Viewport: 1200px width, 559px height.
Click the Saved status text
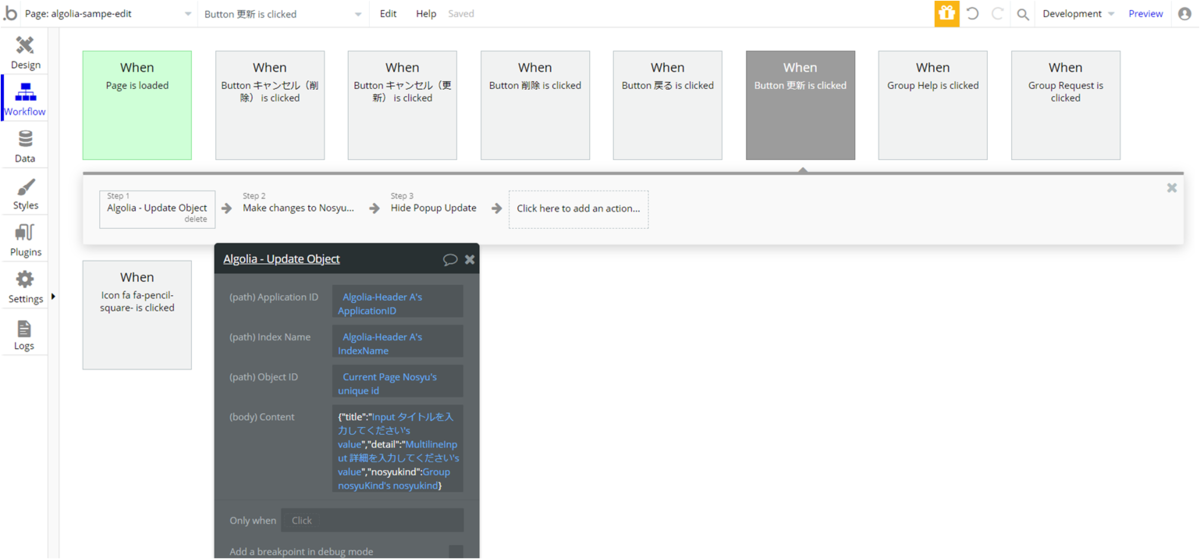point(461,14)
